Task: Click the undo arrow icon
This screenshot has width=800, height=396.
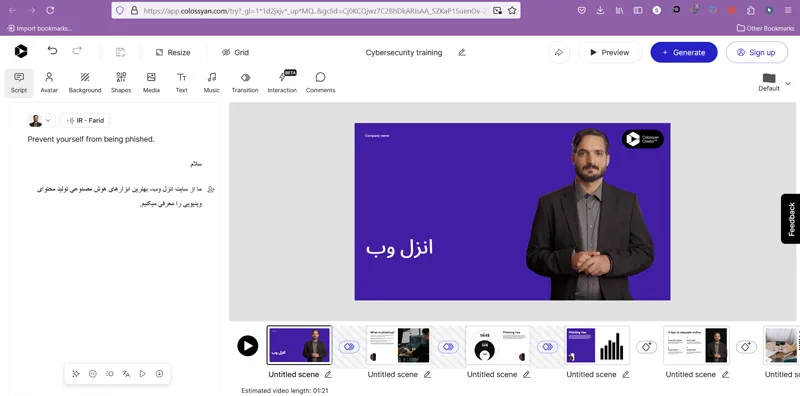Action: coord(52,51)
